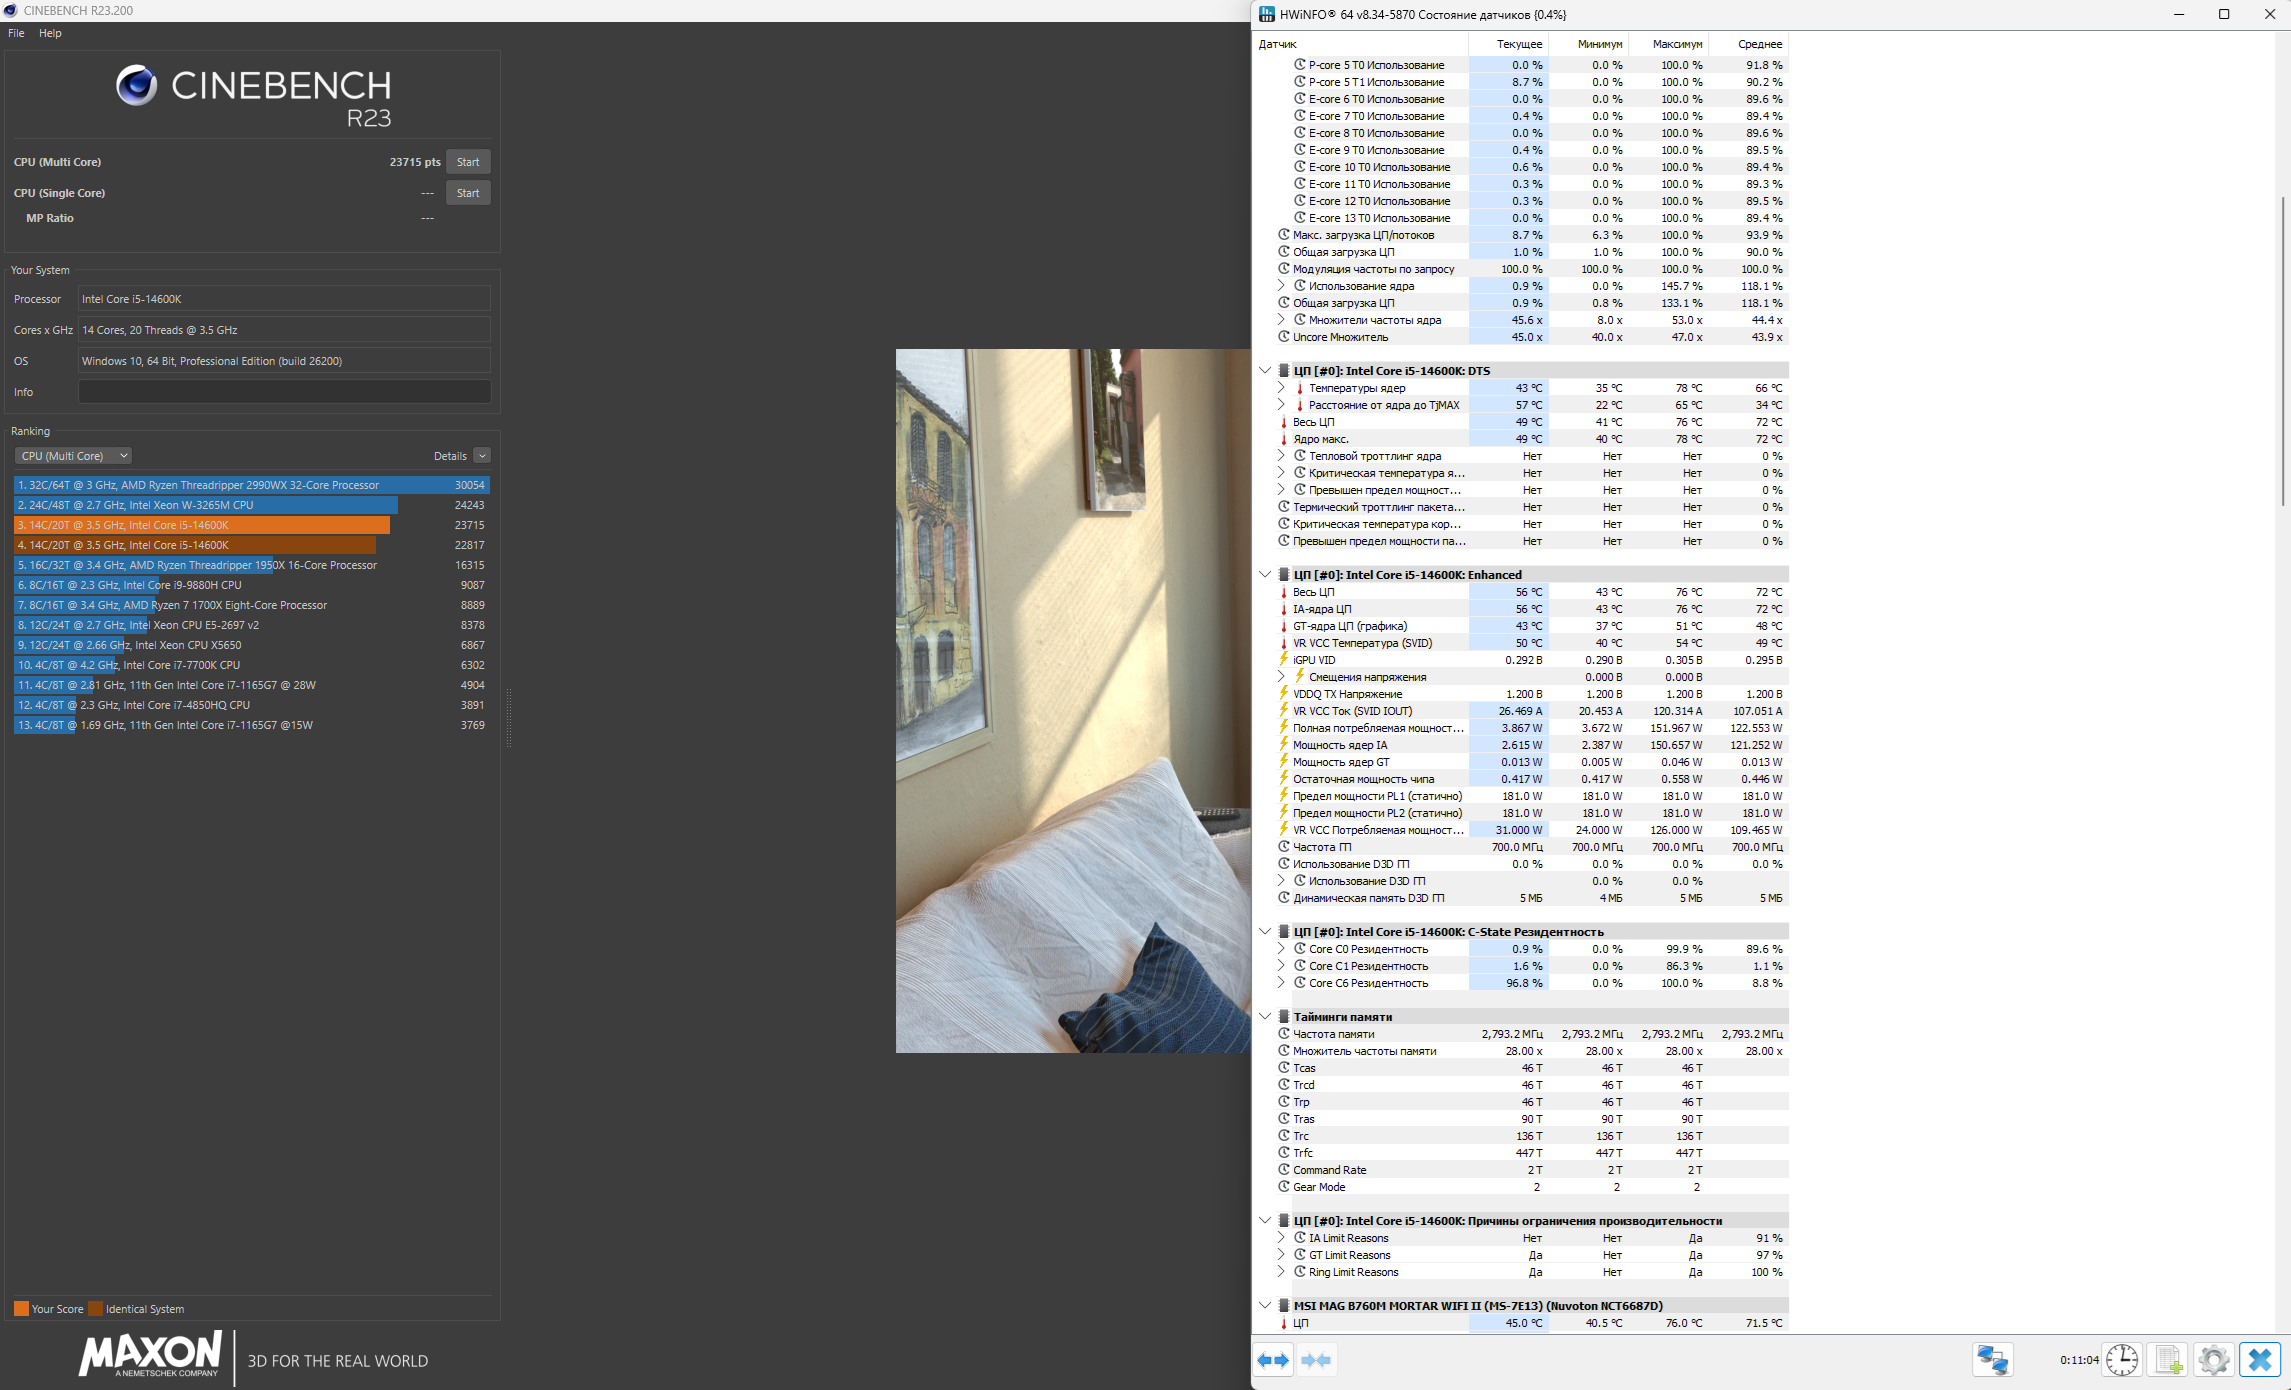Collapse the Тайминги памяти section
Screen dimensions: 2291x1390
(1265, 1017)
